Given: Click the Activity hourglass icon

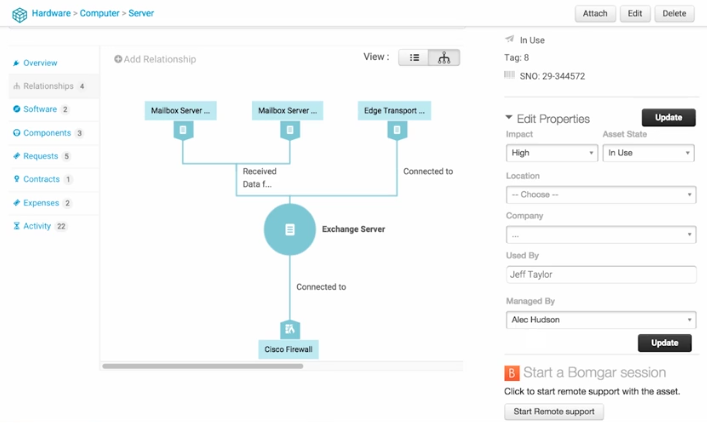Looking at the screenshot, I should pos(17,225).
